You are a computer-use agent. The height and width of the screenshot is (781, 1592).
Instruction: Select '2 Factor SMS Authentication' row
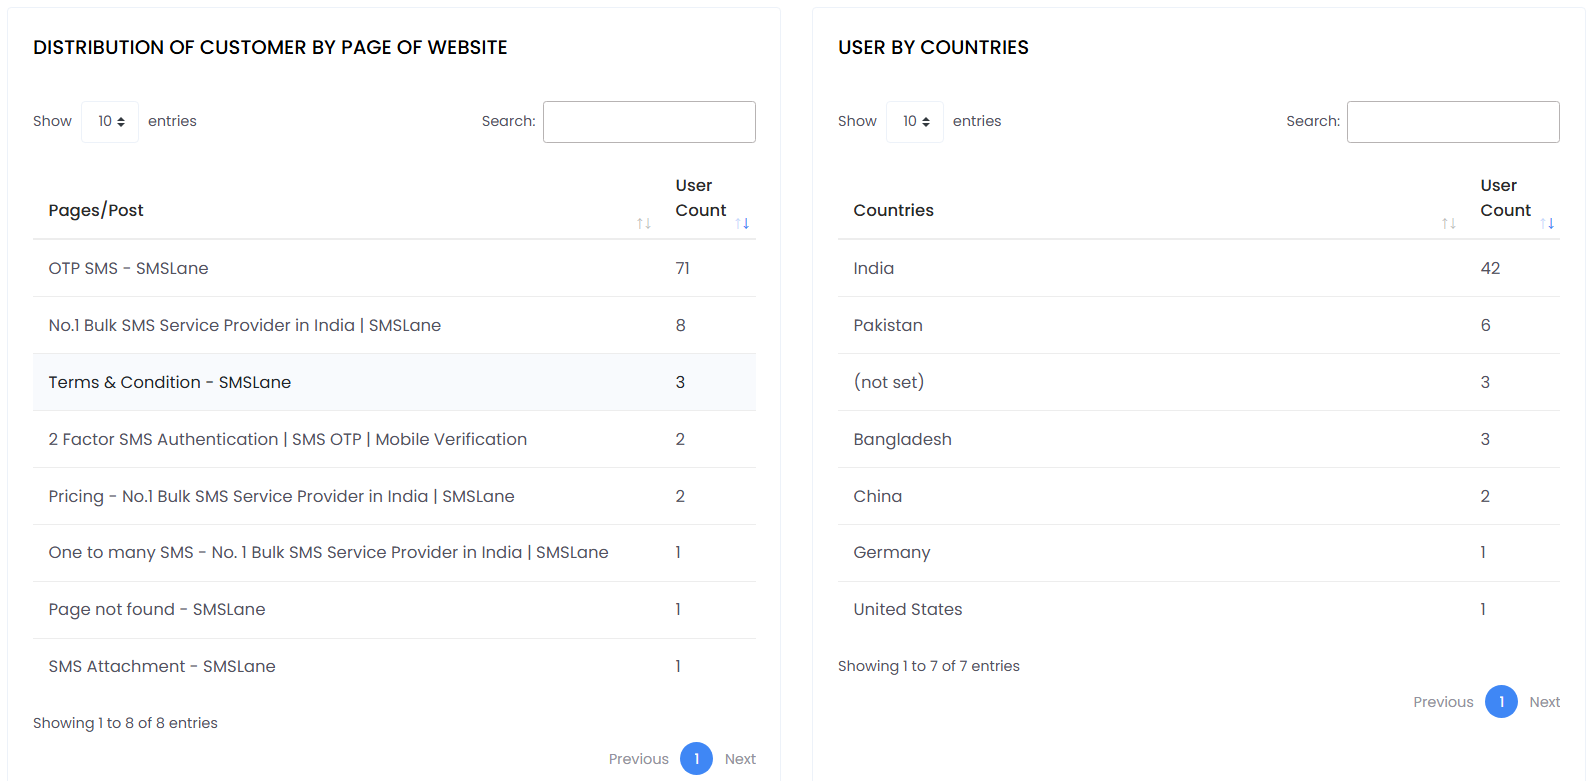394,439
